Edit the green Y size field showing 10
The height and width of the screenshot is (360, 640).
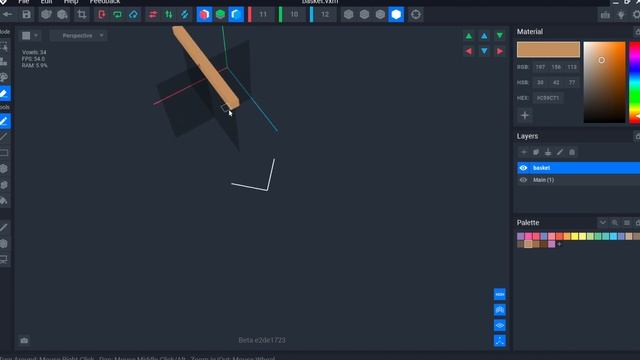[x=294, y=15]
